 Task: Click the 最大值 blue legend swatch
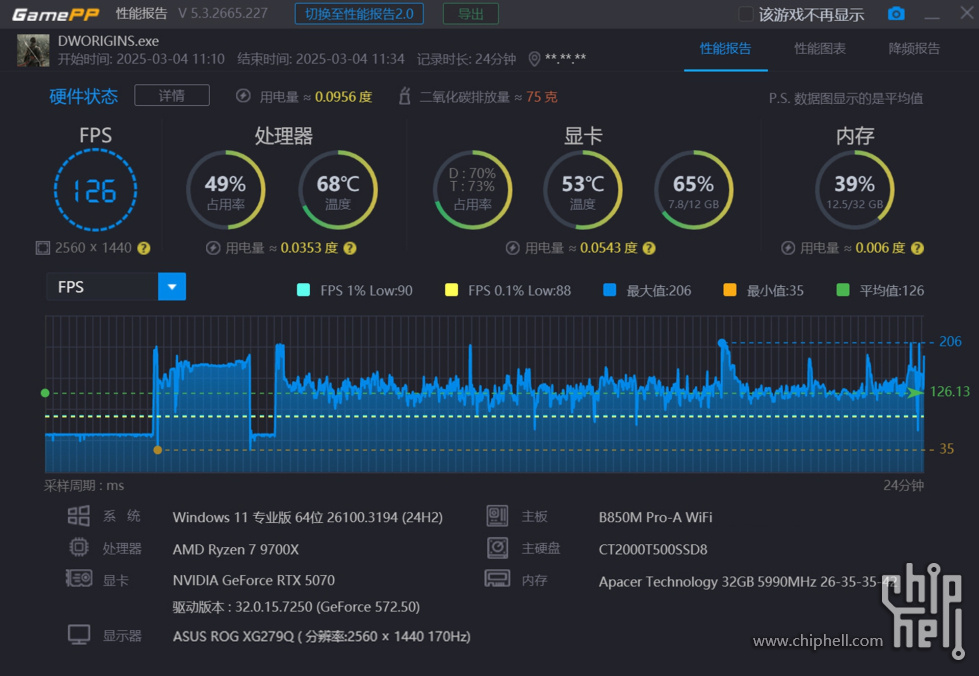click(x=610, y=290)
